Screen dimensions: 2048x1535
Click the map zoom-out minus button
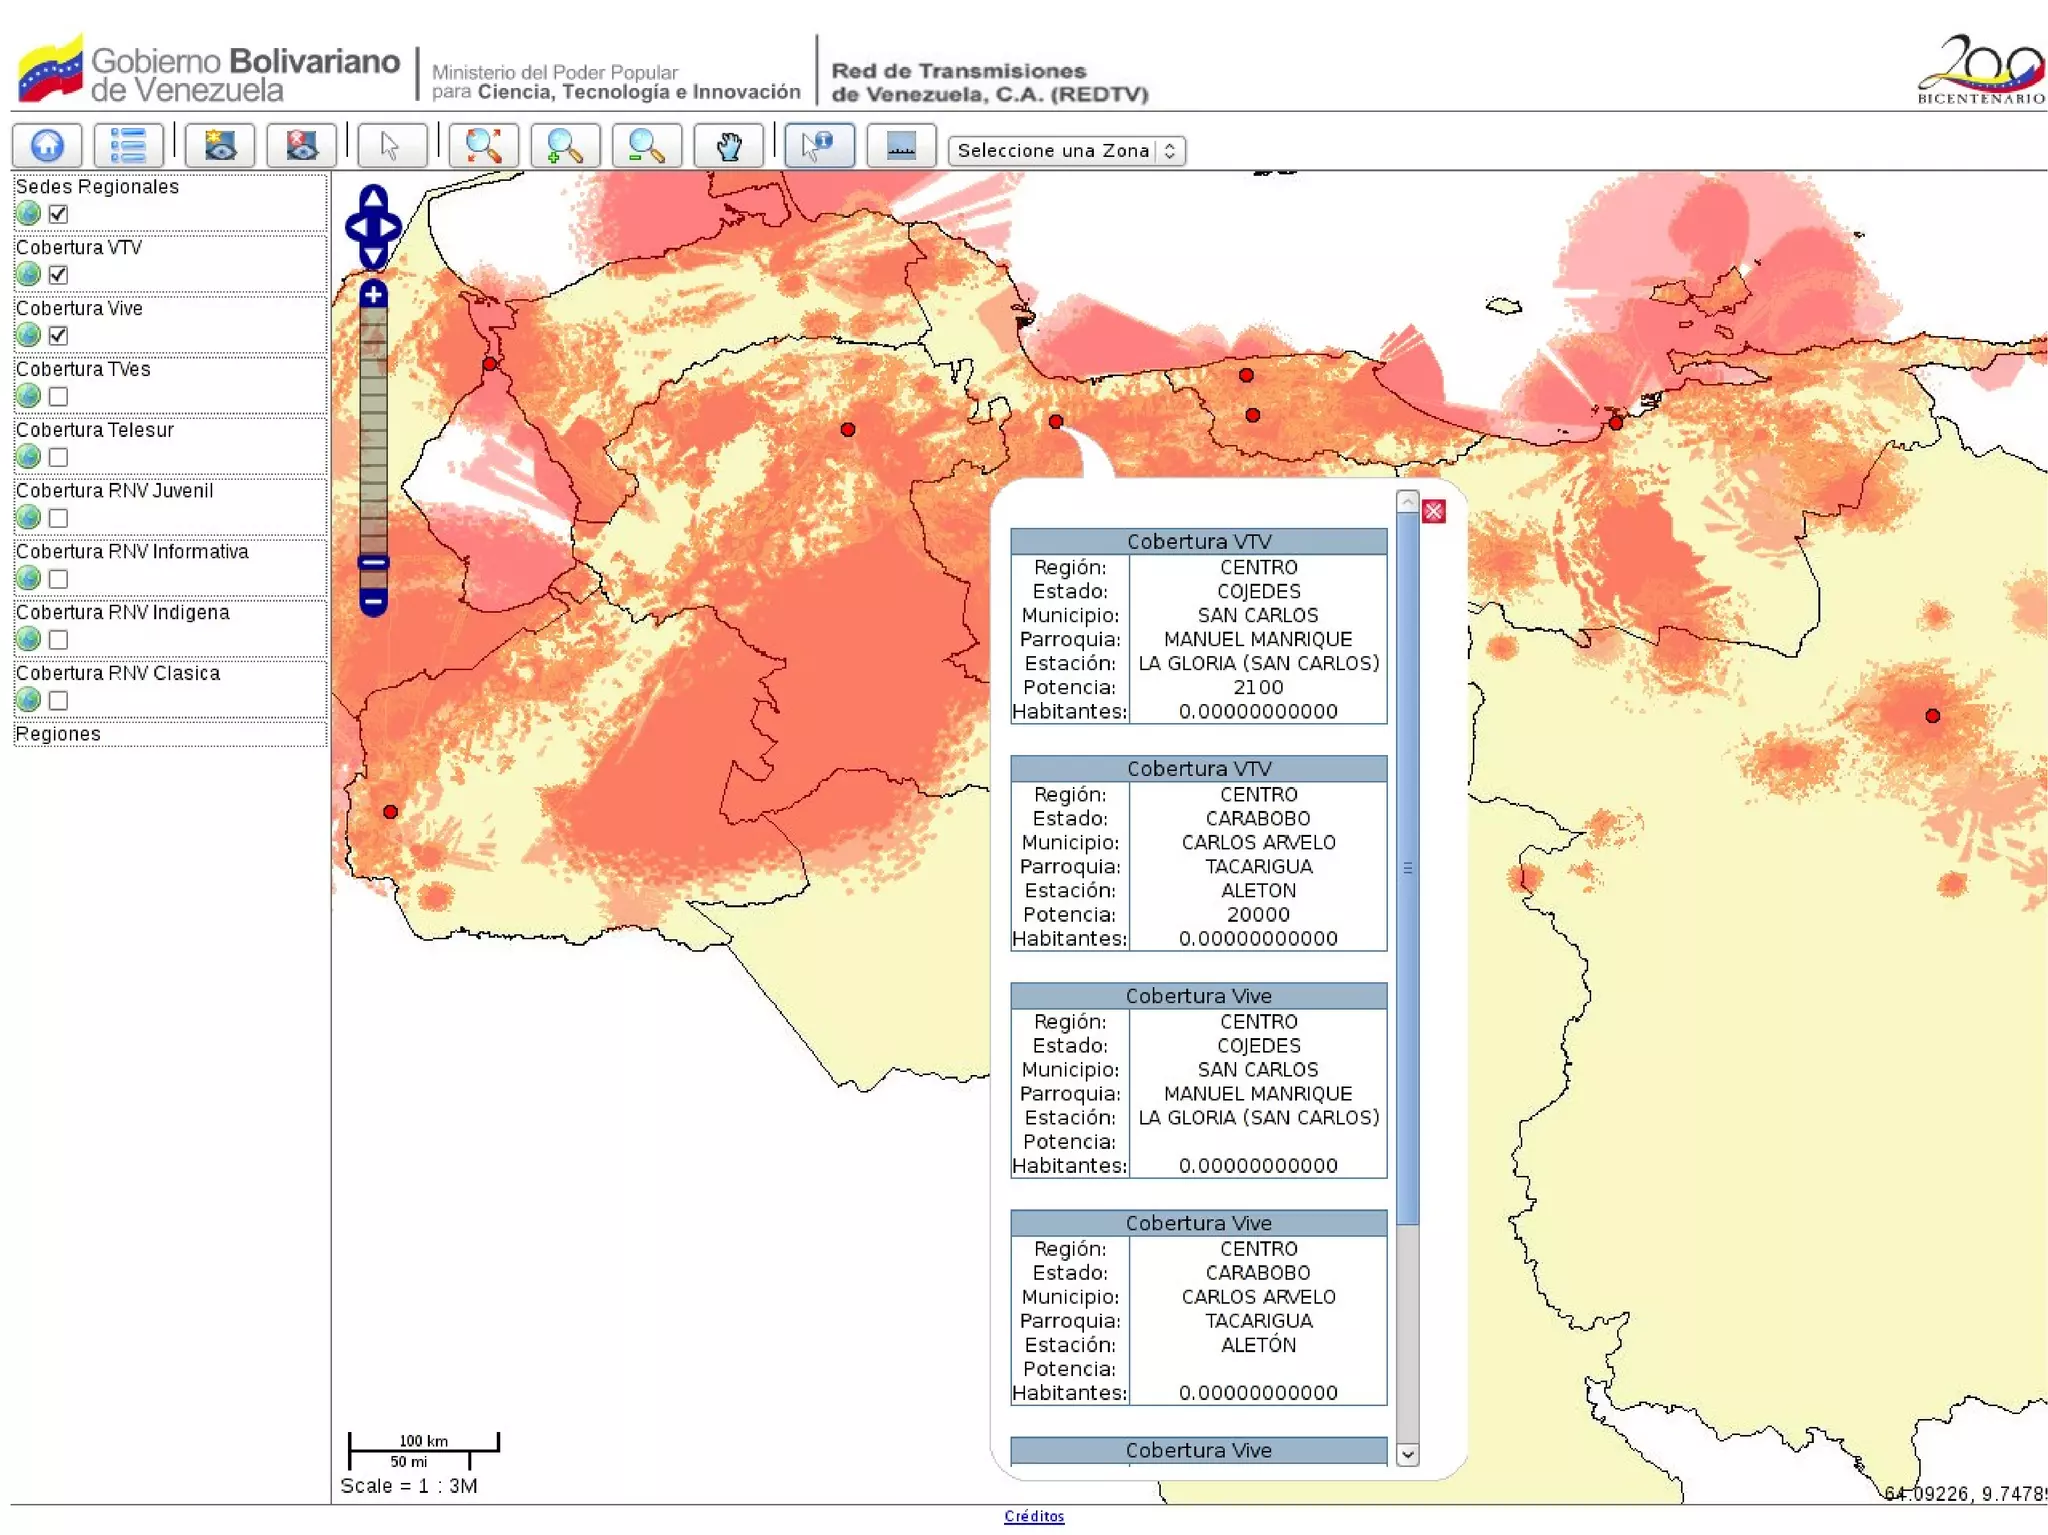click(373, 601)
